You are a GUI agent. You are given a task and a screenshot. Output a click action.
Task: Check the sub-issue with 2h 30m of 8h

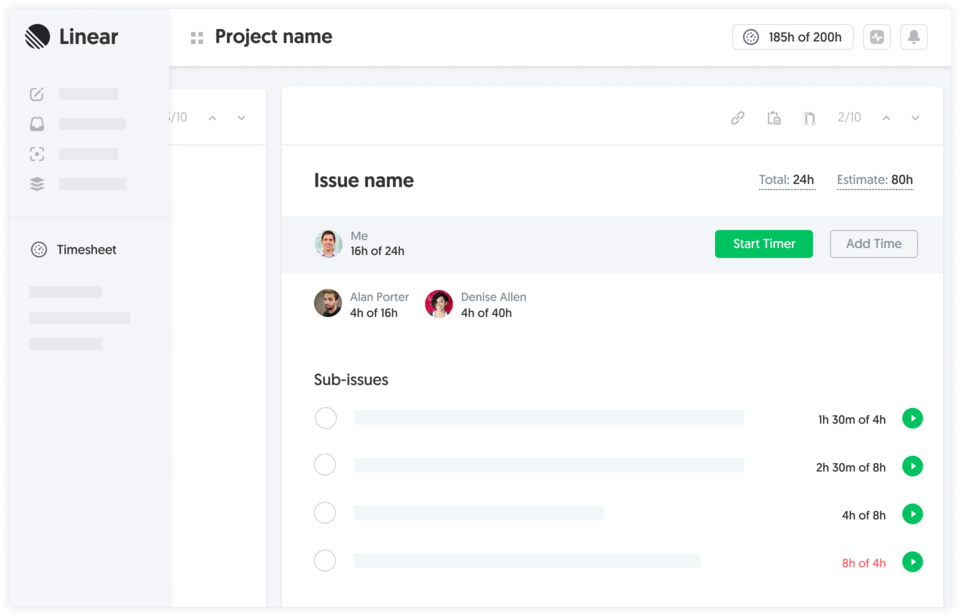(325, 465)
